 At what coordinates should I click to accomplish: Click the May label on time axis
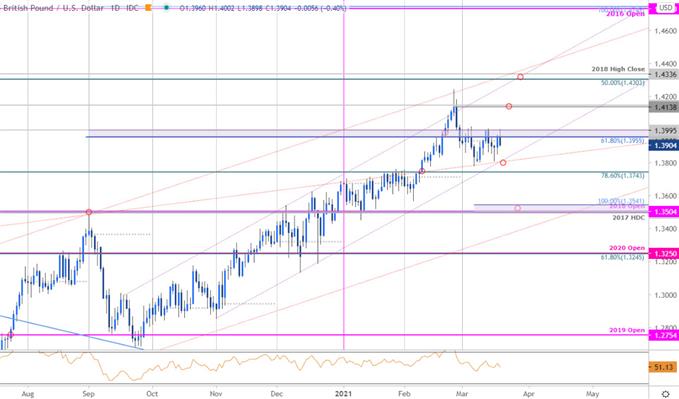click(592, 394)
